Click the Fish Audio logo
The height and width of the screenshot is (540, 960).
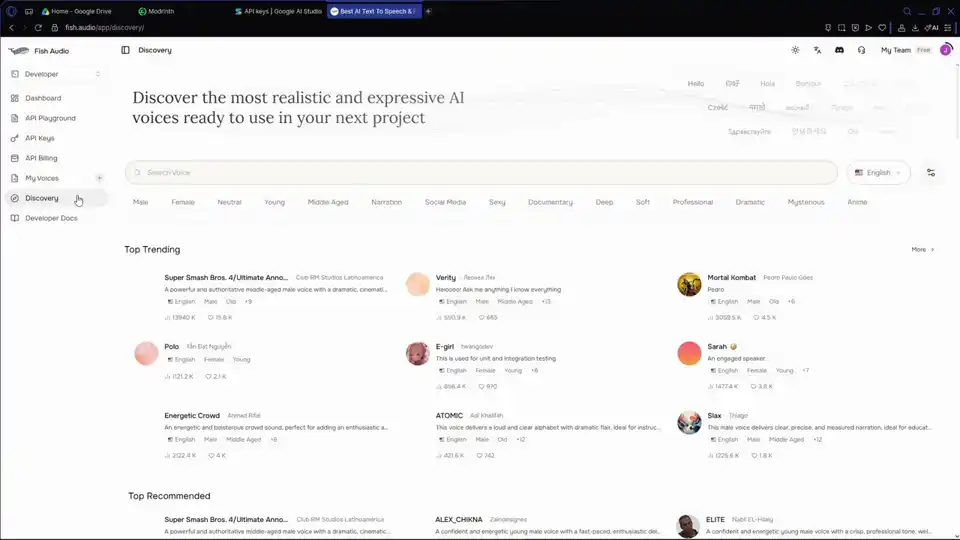[x=18, y=51]
